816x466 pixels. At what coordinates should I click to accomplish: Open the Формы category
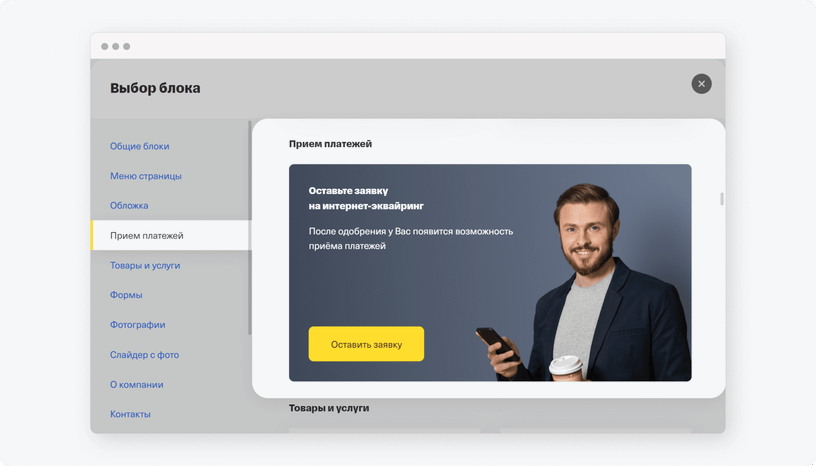click(x=126, y=295)
